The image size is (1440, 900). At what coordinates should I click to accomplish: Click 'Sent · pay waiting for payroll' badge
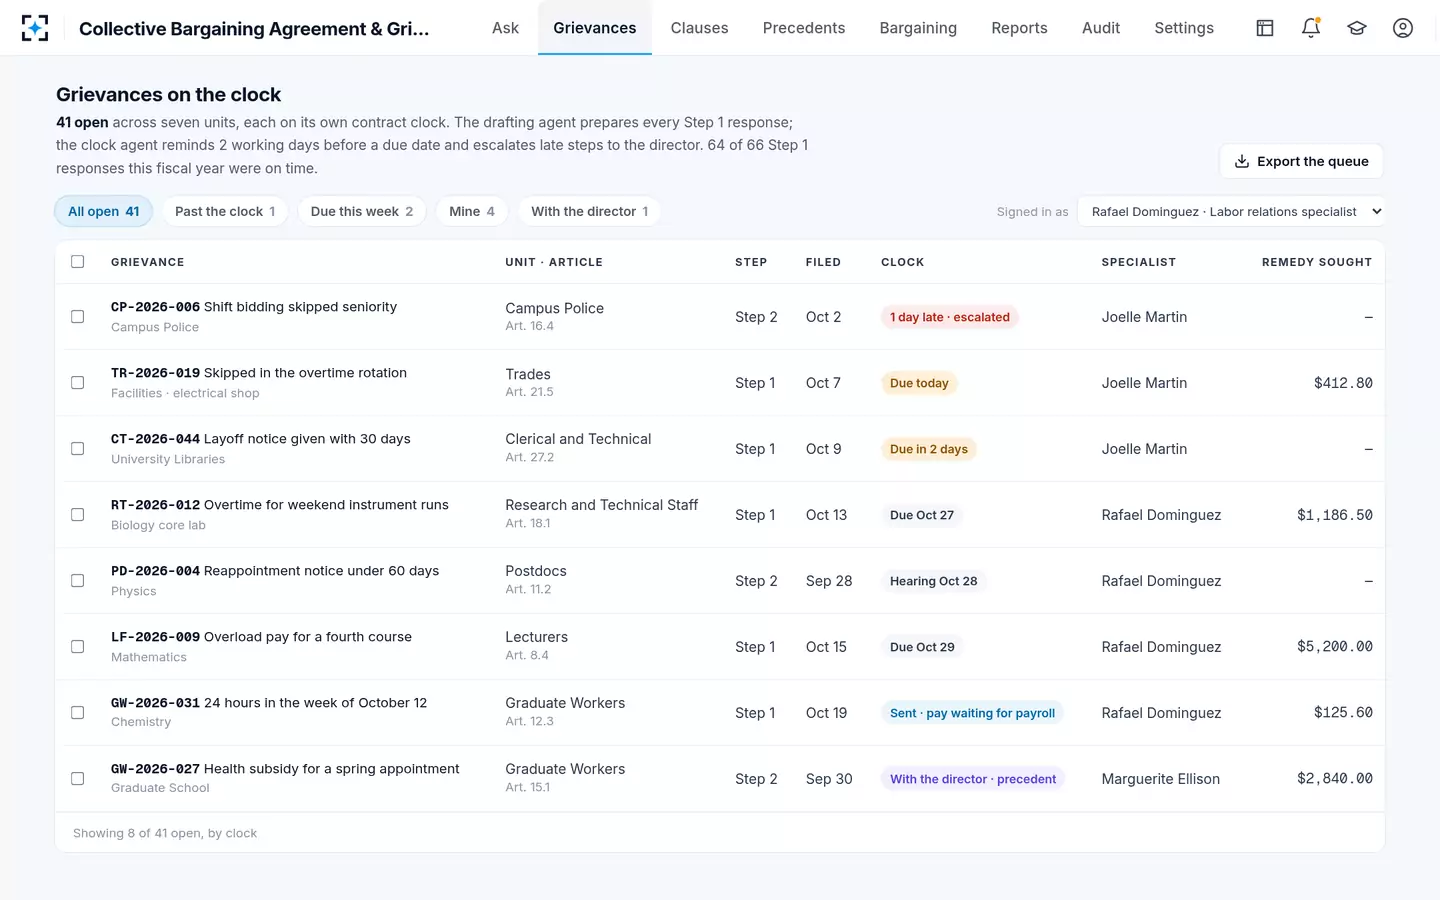coord(972,713)
